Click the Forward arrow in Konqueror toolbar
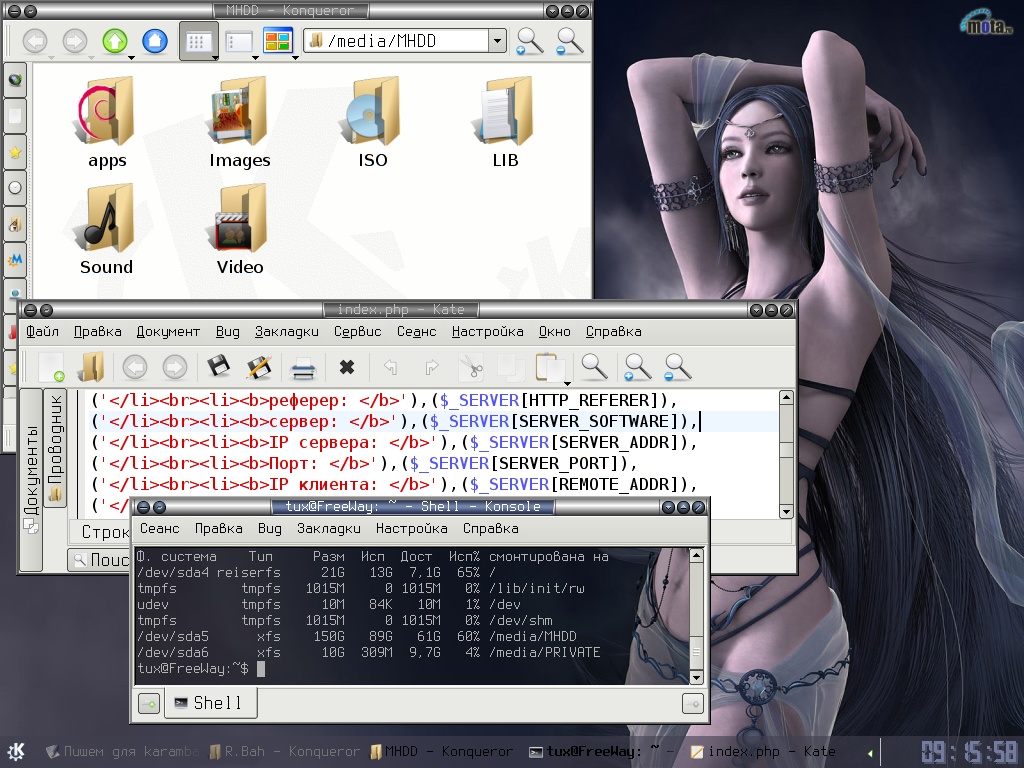 coord(74,41)
